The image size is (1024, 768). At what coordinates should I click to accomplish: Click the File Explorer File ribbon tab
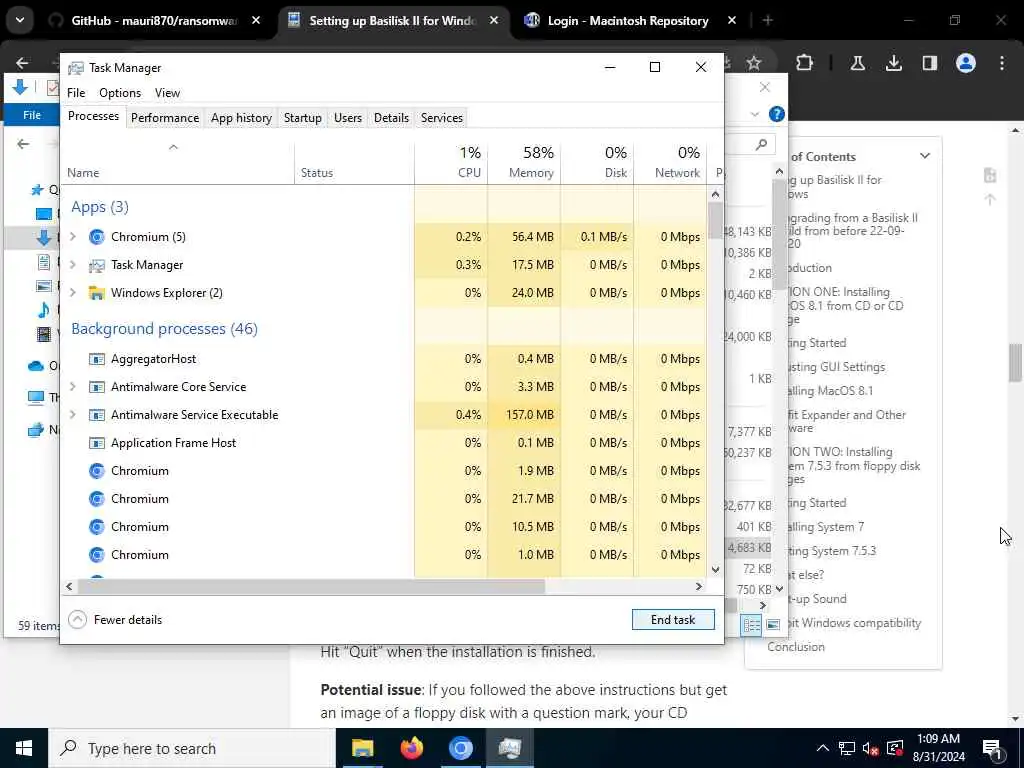click(31, 115)
